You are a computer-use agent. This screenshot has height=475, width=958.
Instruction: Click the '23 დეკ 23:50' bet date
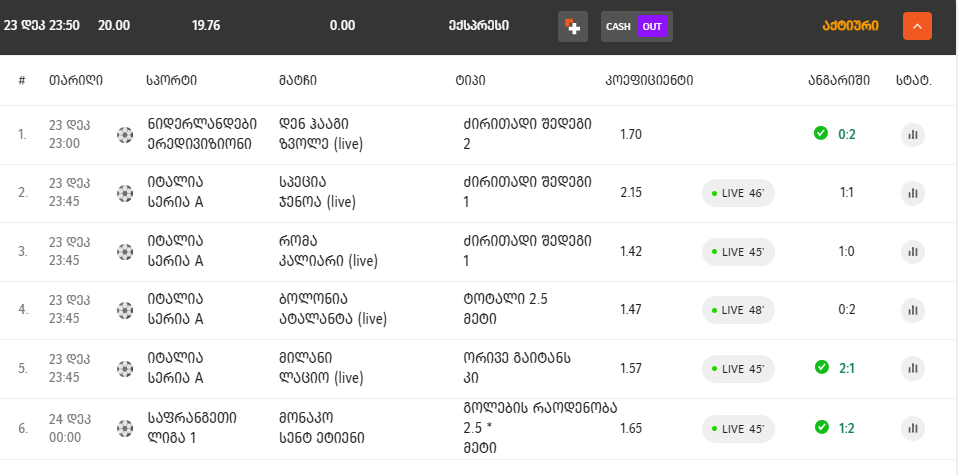(42, 26)
